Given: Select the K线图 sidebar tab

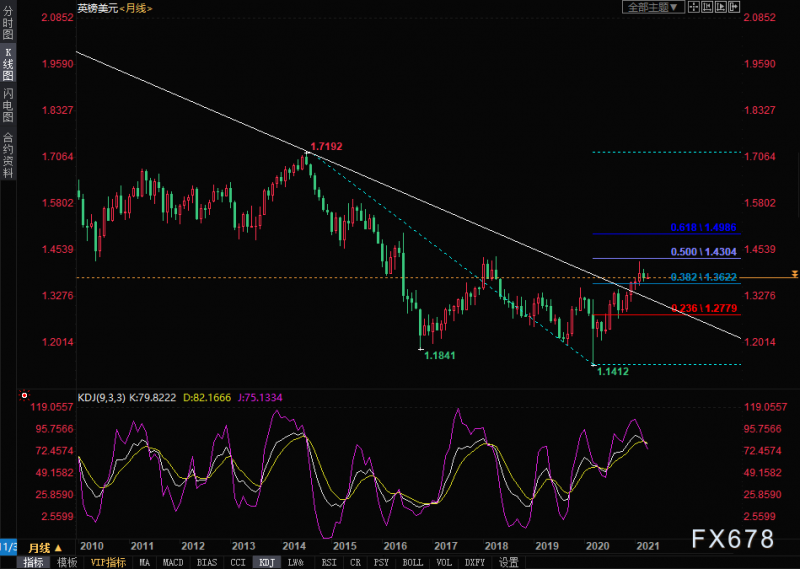Looking at the screenshot, I should click(x=8, y=64).
